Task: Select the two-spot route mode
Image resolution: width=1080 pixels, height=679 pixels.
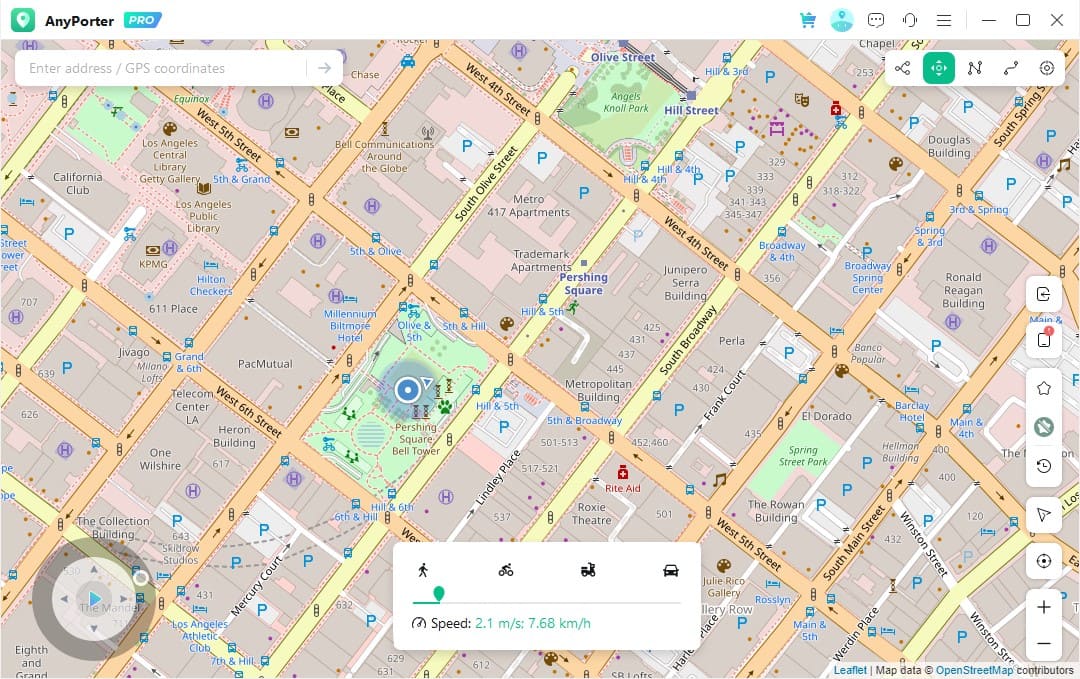Action: pos(1010,68)
